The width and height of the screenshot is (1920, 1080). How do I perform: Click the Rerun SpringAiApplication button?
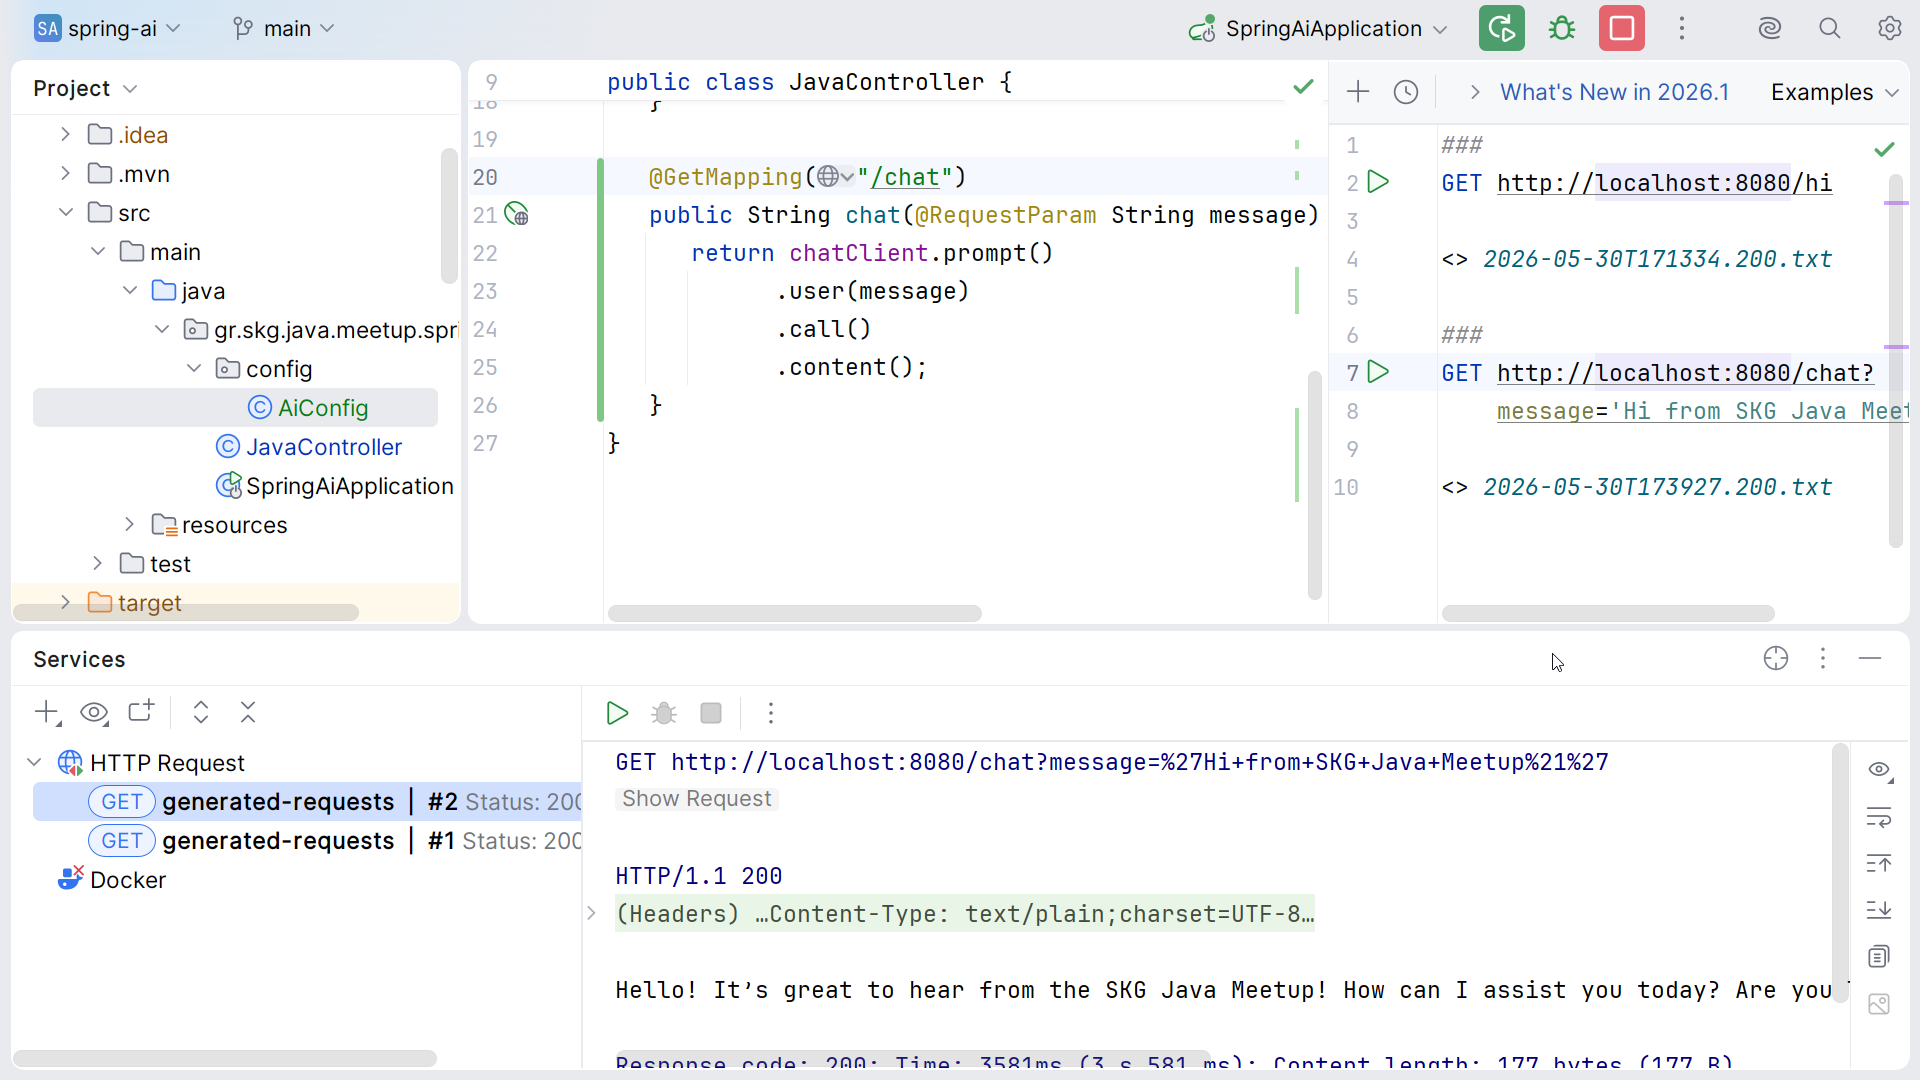point(1501,28)
